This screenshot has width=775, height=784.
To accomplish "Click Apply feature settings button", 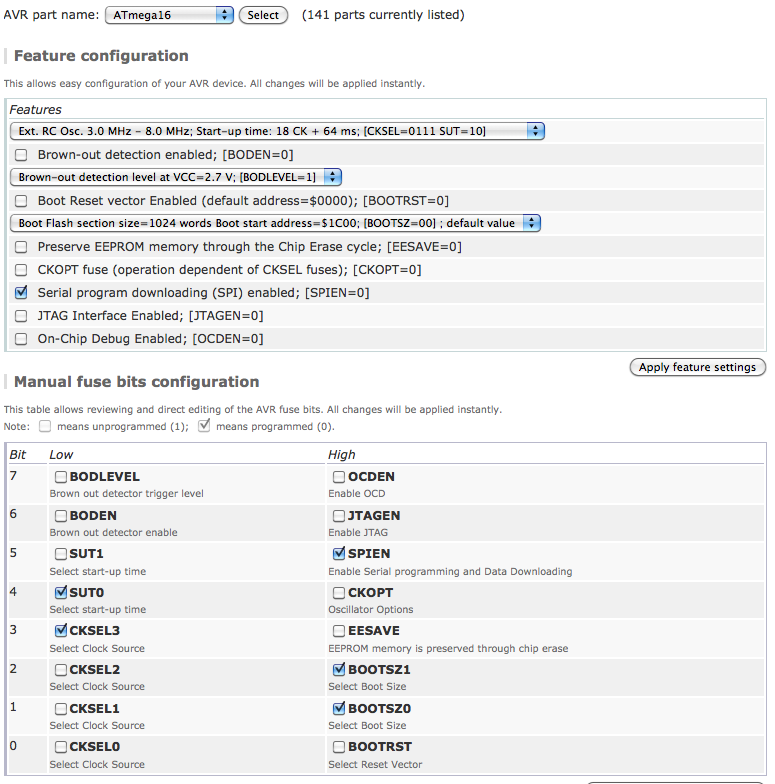I will pos(697,367).
